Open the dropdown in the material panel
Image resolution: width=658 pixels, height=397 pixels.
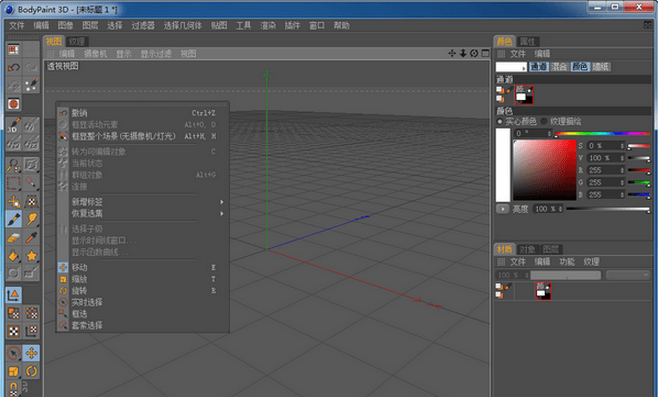628,275
